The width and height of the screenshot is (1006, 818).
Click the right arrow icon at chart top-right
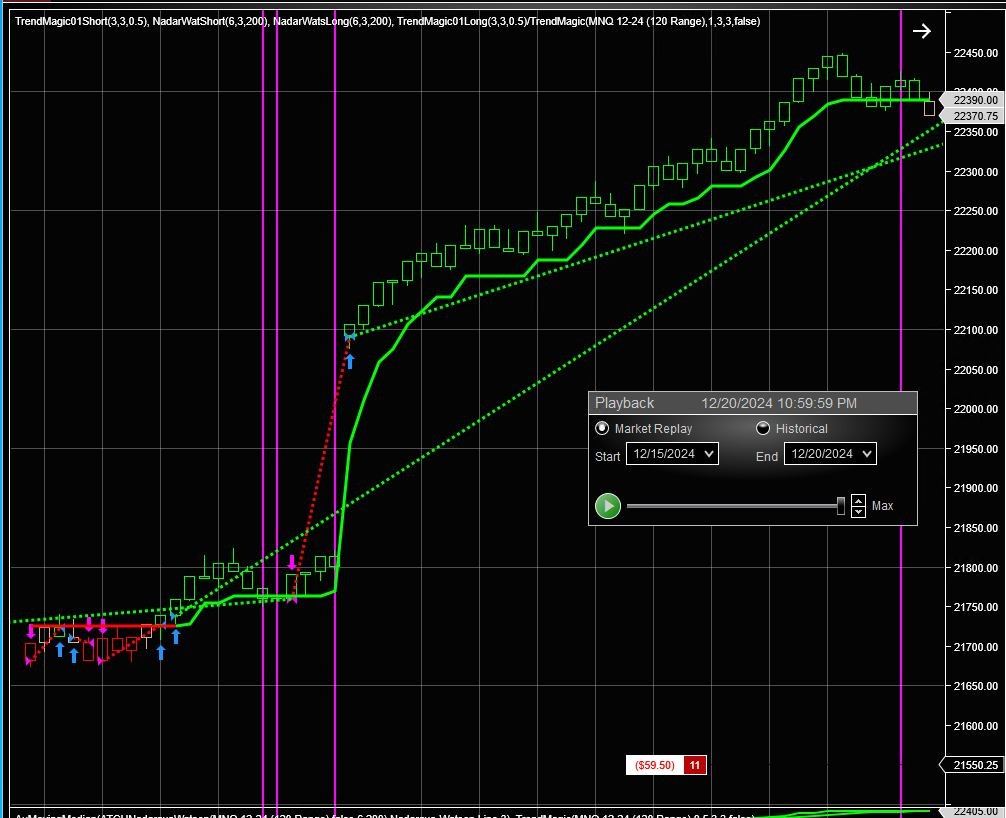coord(921,31)
